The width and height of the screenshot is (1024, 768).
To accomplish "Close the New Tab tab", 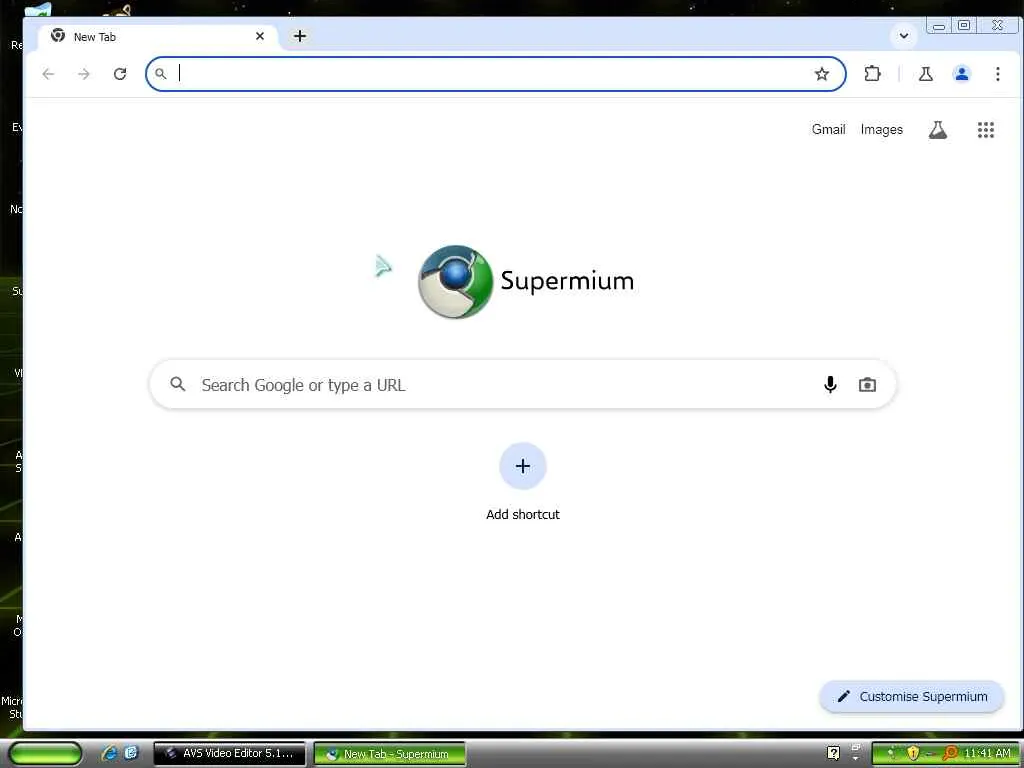I will (x=260, y=36).
